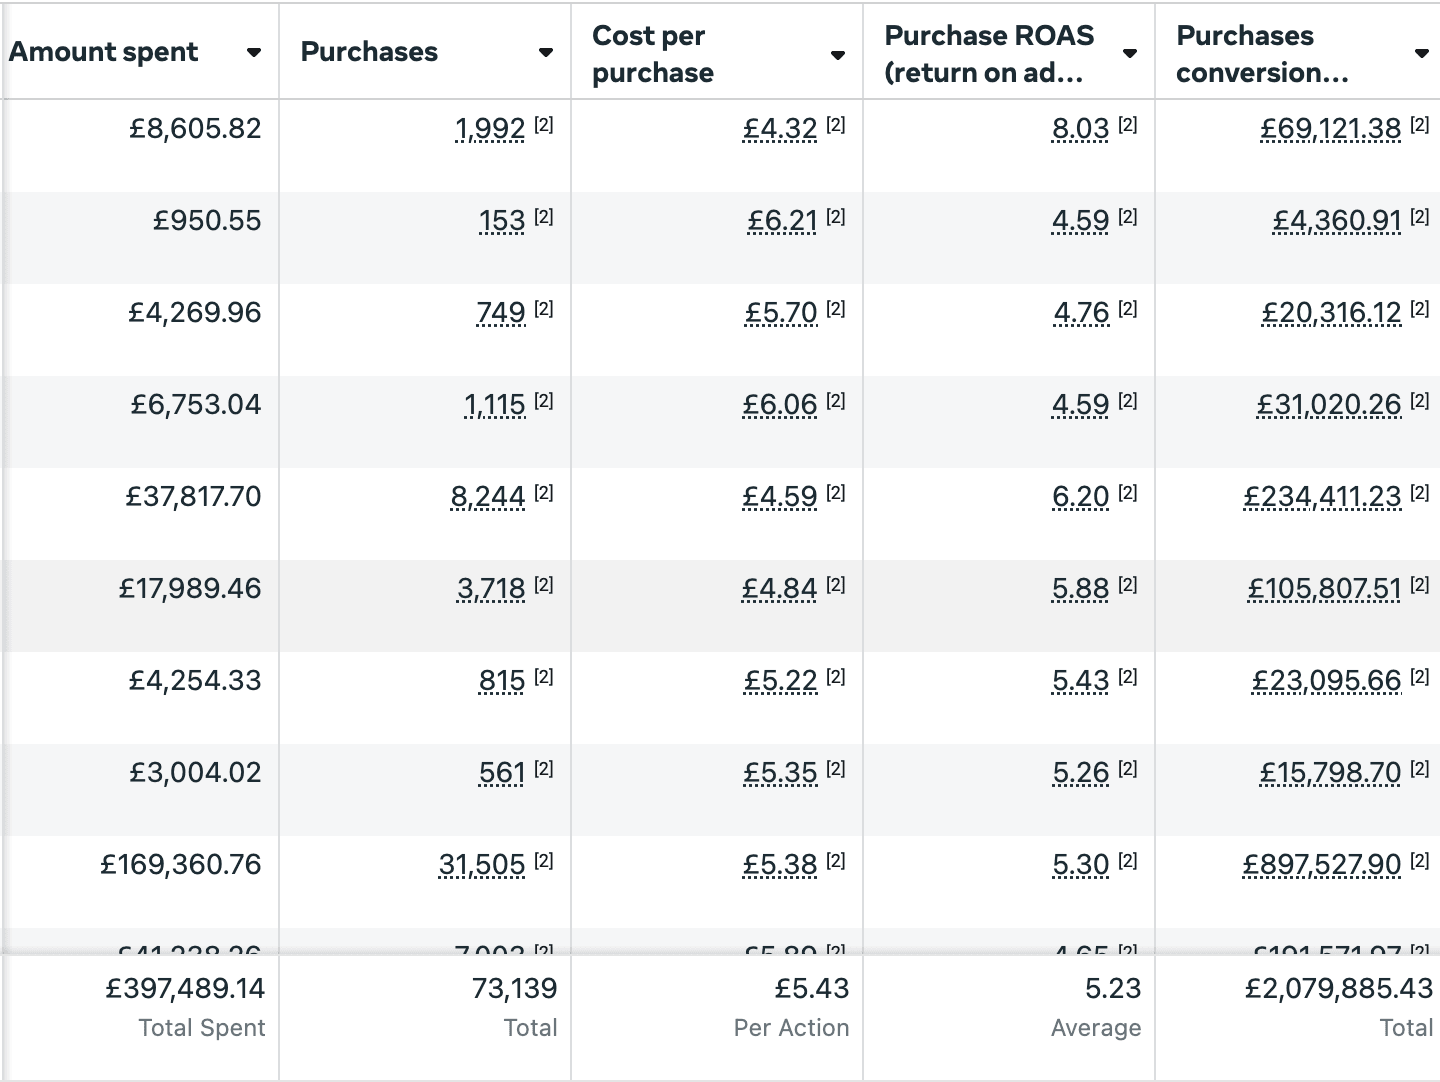
Task: Click the £897,527.90 conversion value
Action: coord(1321,865)
